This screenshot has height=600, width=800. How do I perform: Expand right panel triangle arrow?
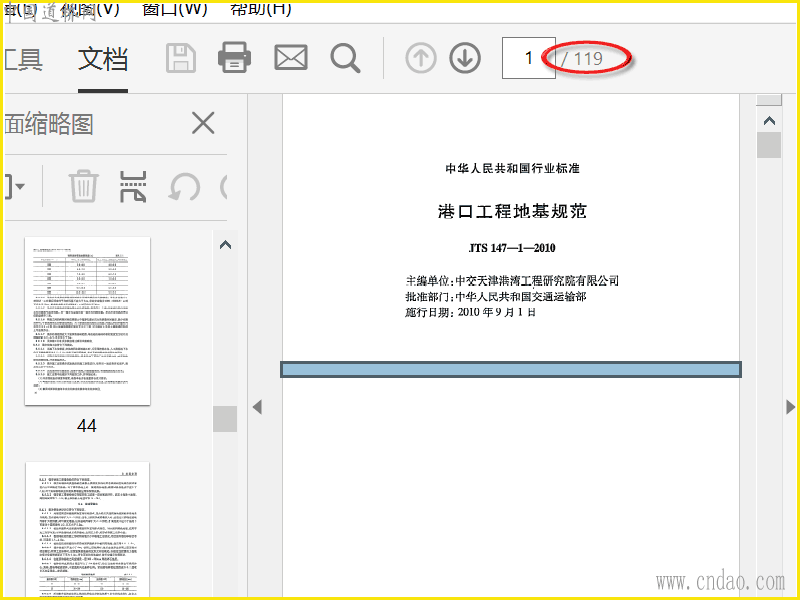(791, 407)
